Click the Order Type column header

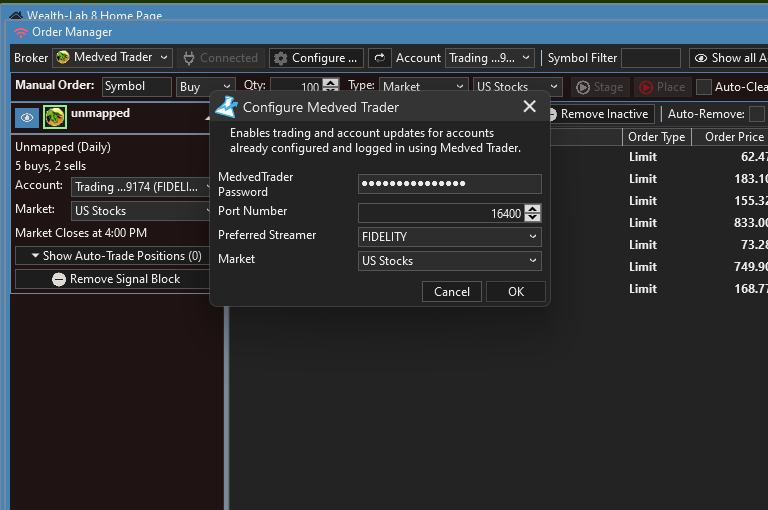tap(656, 137)
